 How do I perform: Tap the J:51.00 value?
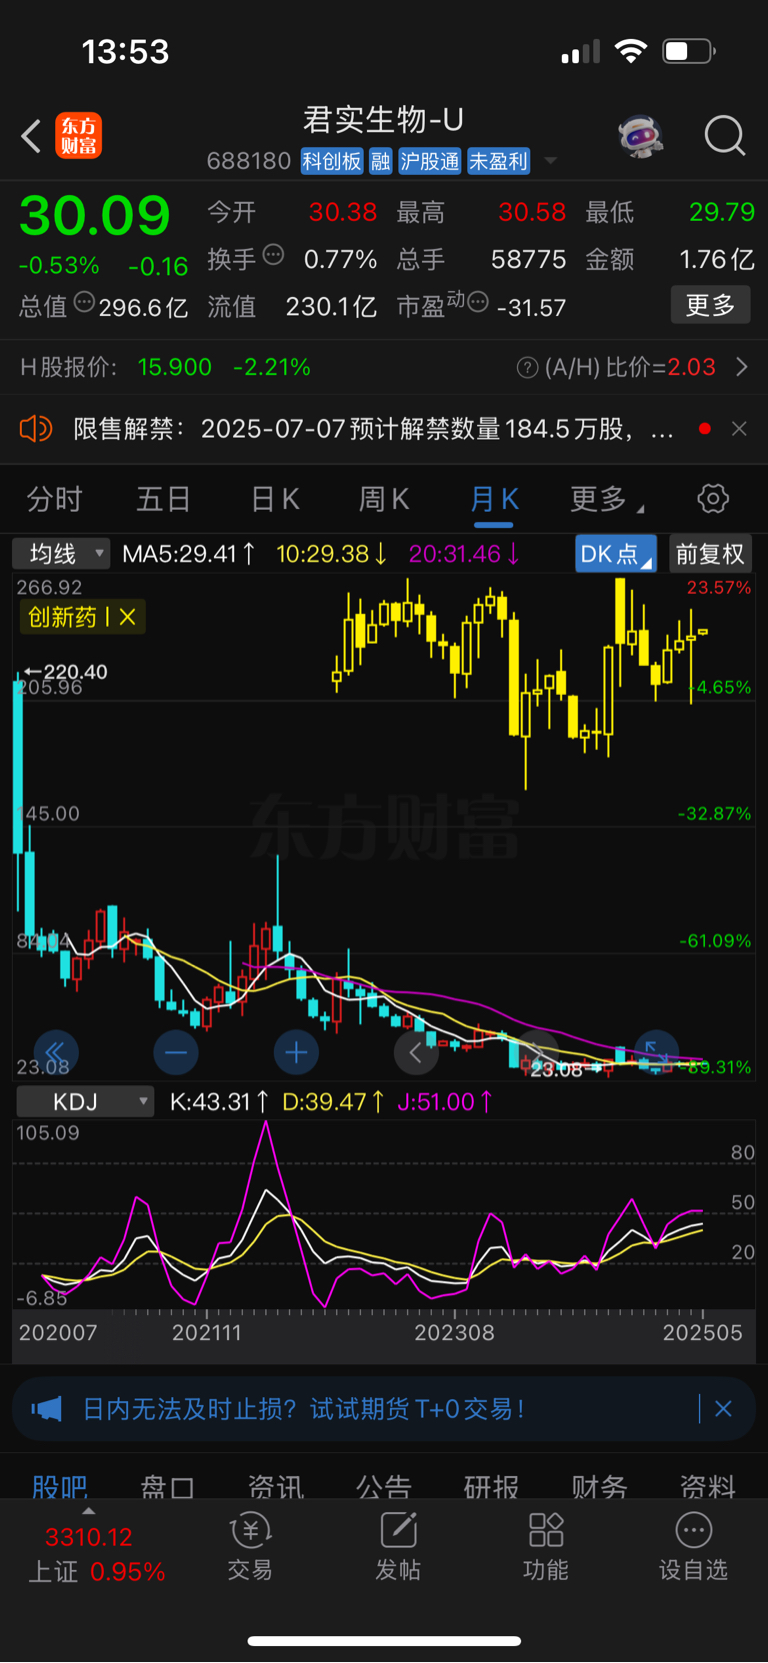(445, 1102)
